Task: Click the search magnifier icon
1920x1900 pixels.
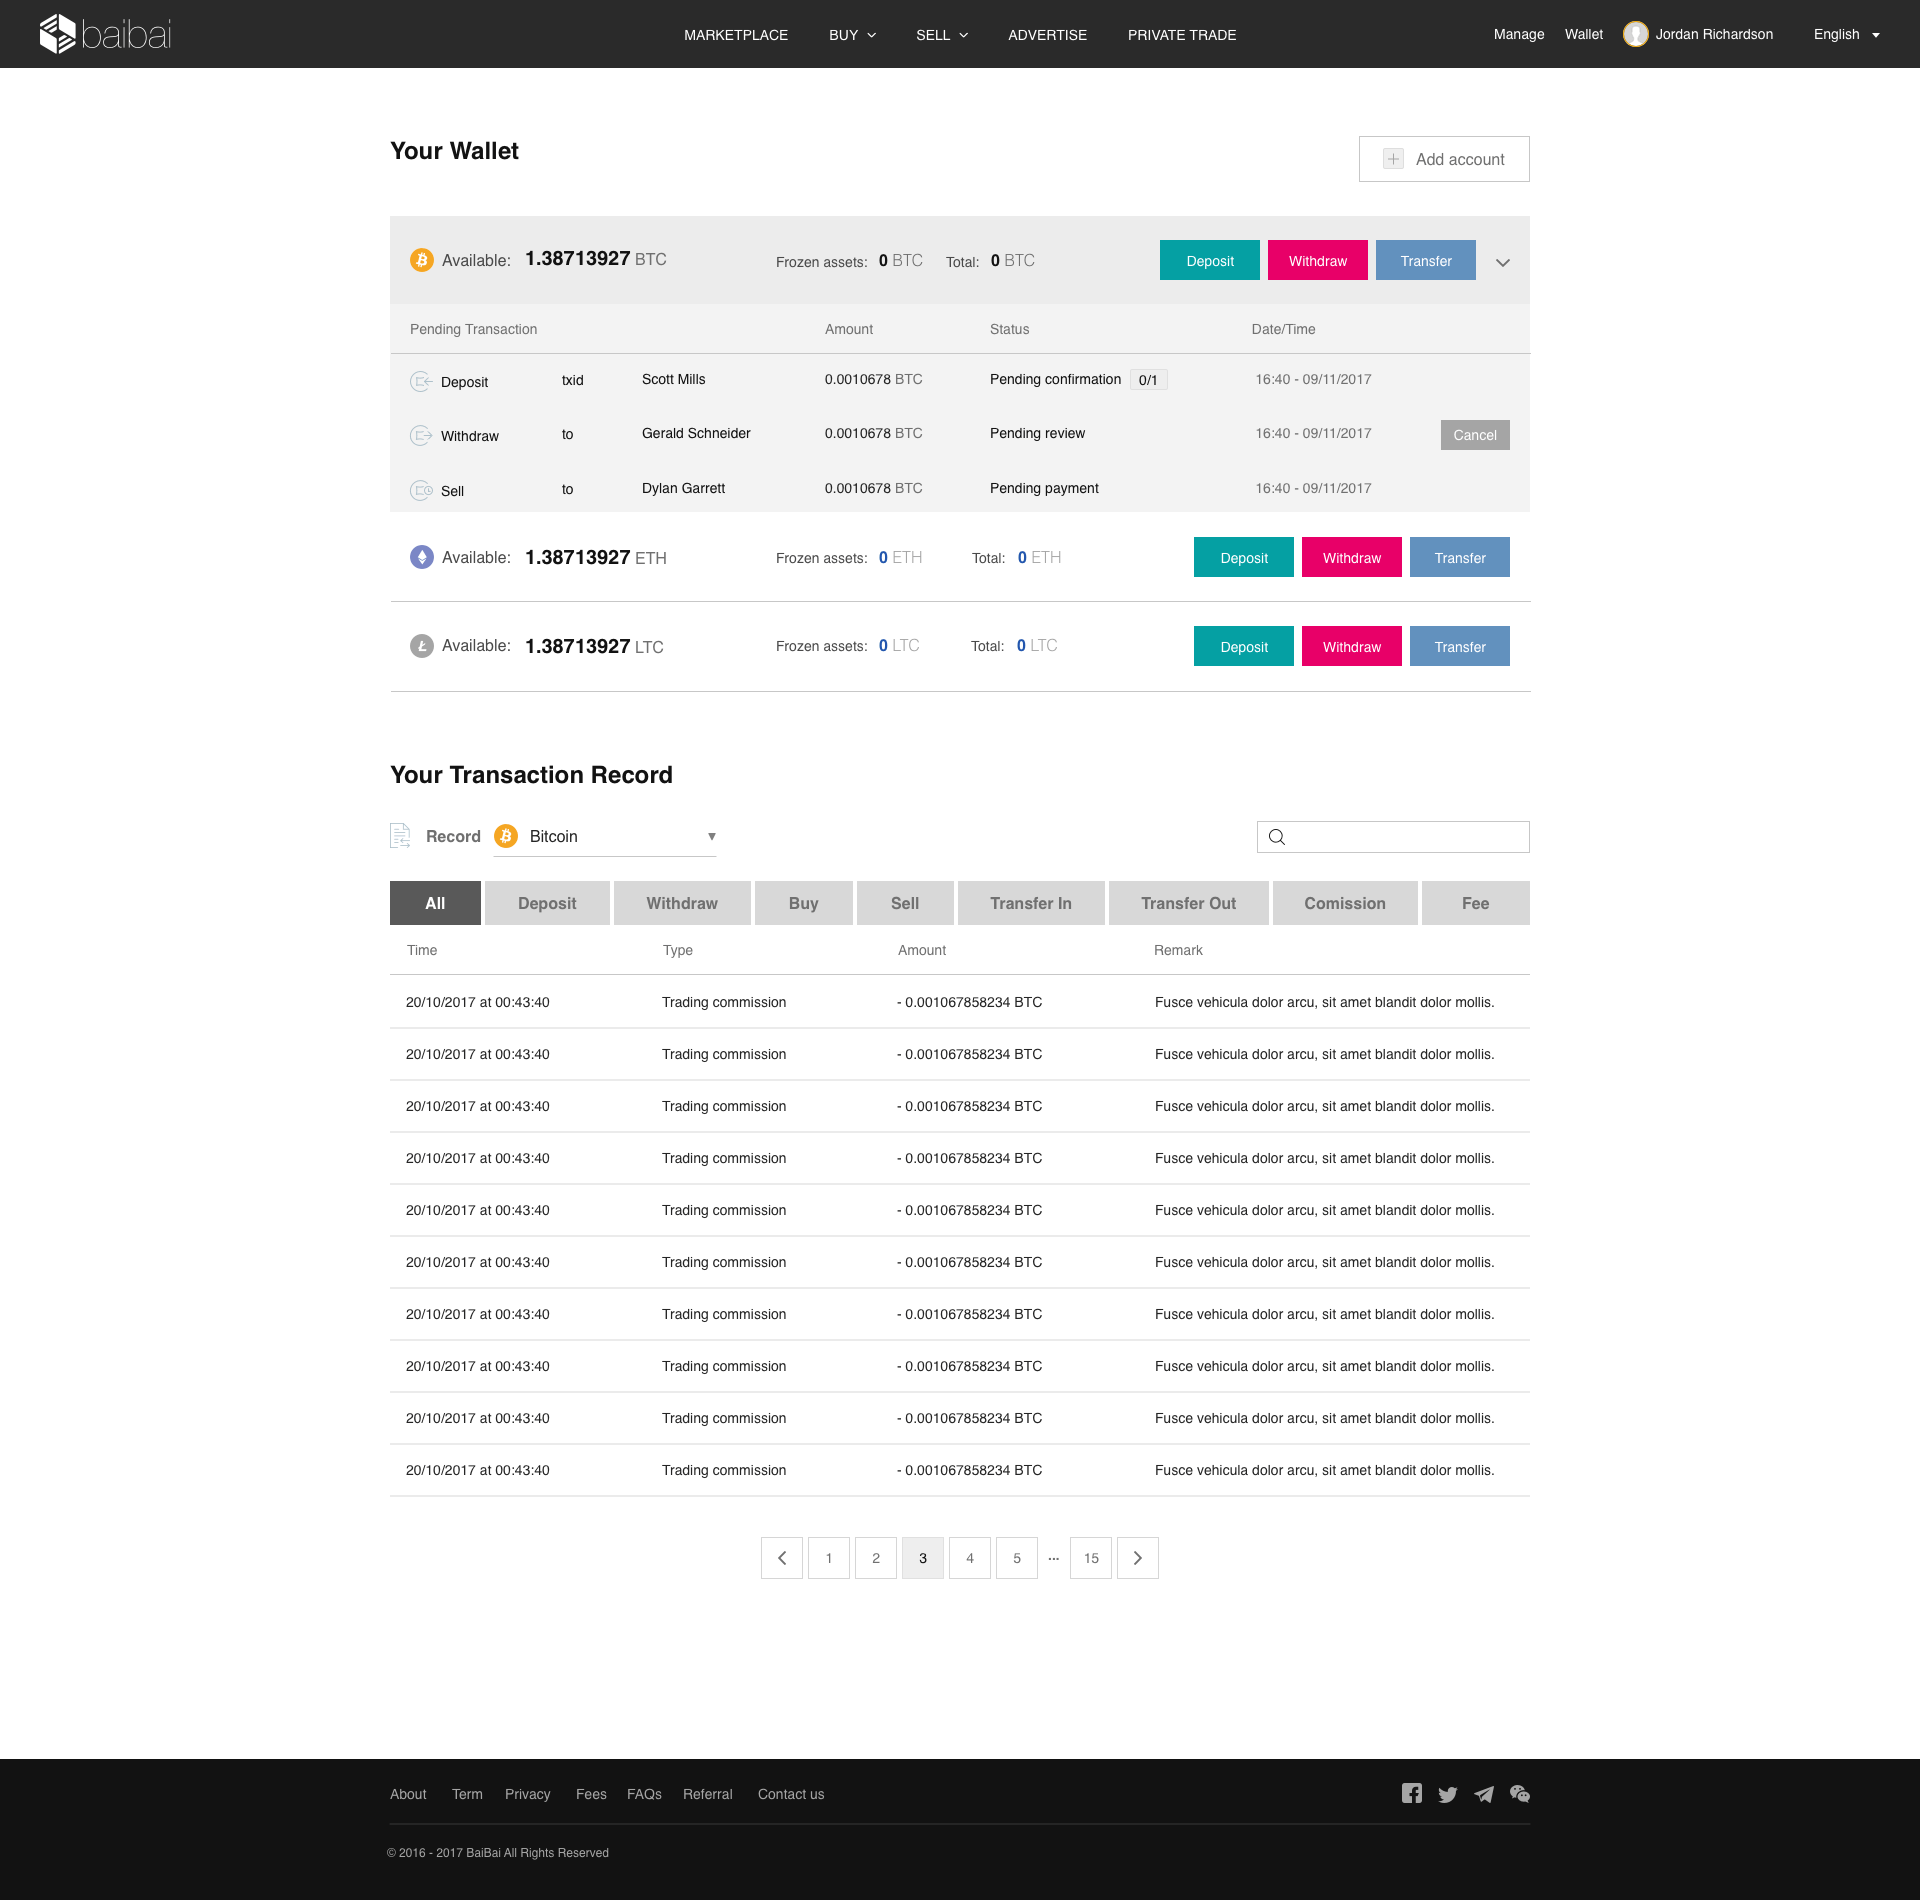Action: point(1277,837)
